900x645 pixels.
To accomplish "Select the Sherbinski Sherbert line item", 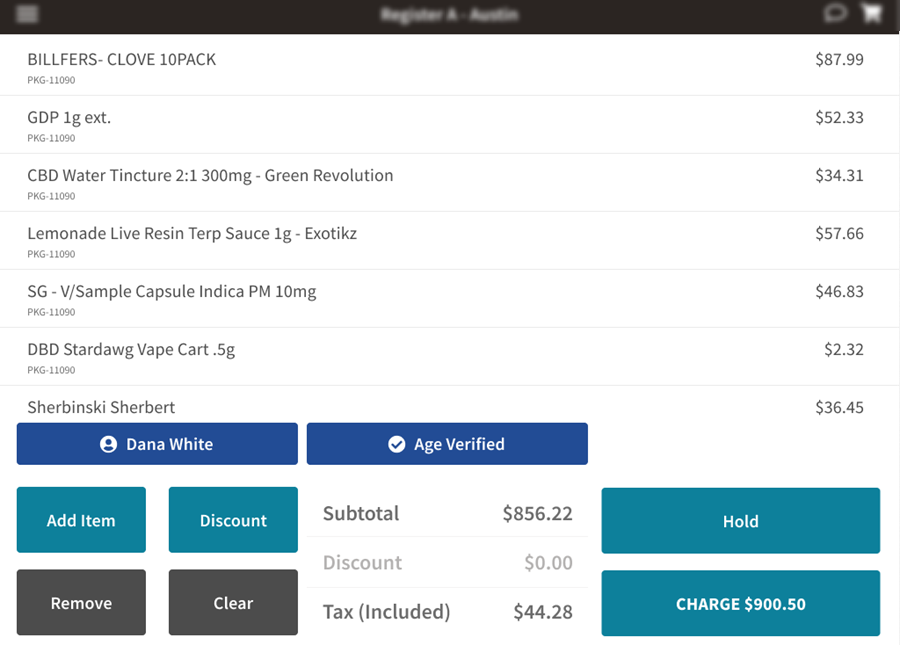I will [x=449, y=405].
